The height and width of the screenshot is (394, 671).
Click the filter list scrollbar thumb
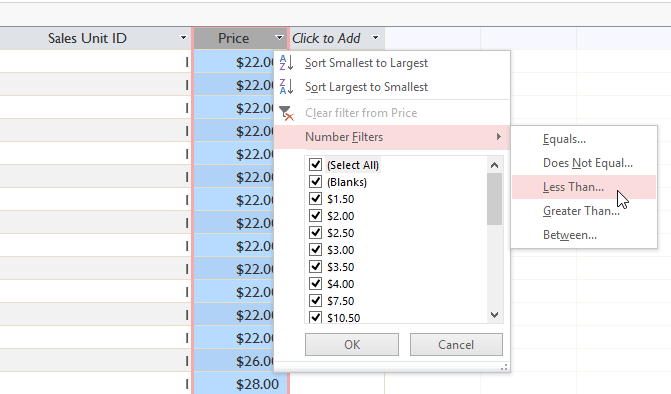coord(495,199)
